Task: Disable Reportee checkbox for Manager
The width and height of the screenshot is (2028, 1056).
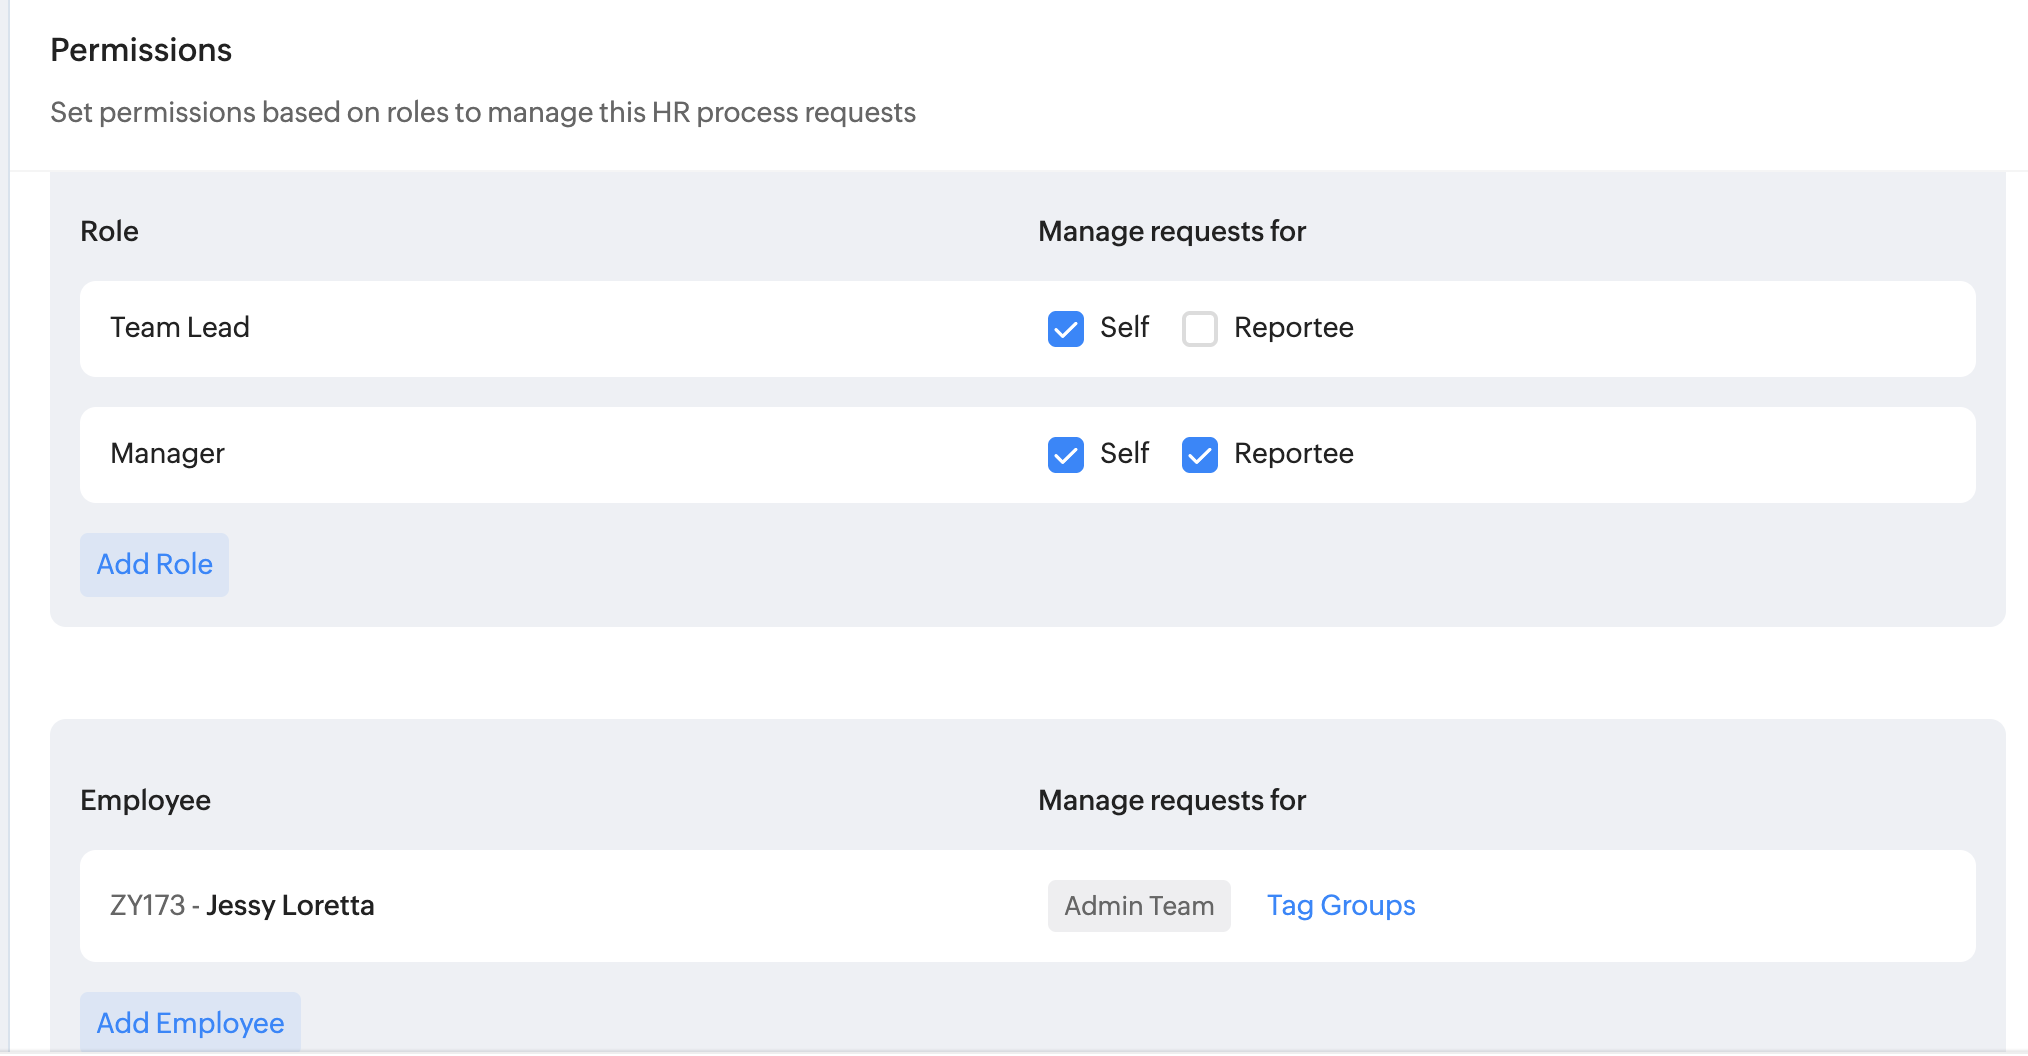Action: point(1199,455)
